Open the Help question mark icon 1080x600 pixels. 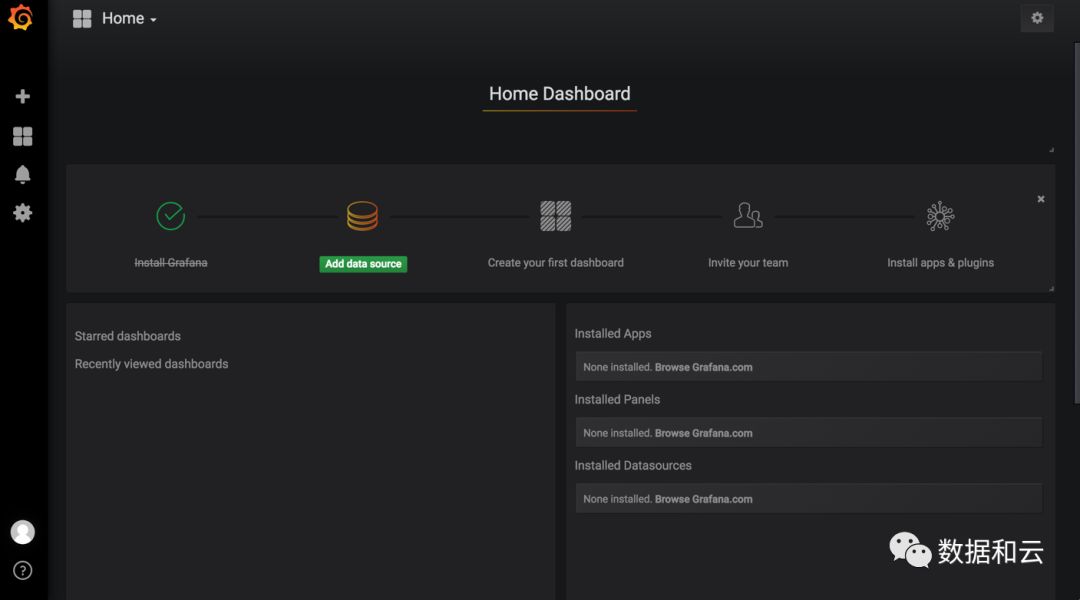point(23,570)
